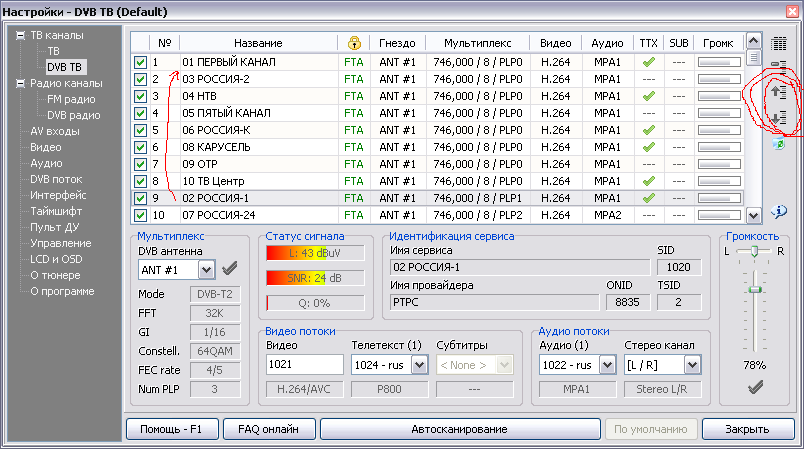The width and height of the screenshot is (804, 449).
Task: Click the channel grid view icon
Action: point(779,44)
